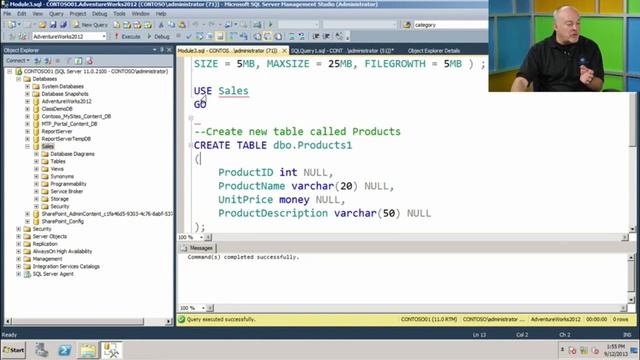The width and height of the screenshot is (640, 360).
Task: Select Results to Grid icon
Action: click(268, 36)
